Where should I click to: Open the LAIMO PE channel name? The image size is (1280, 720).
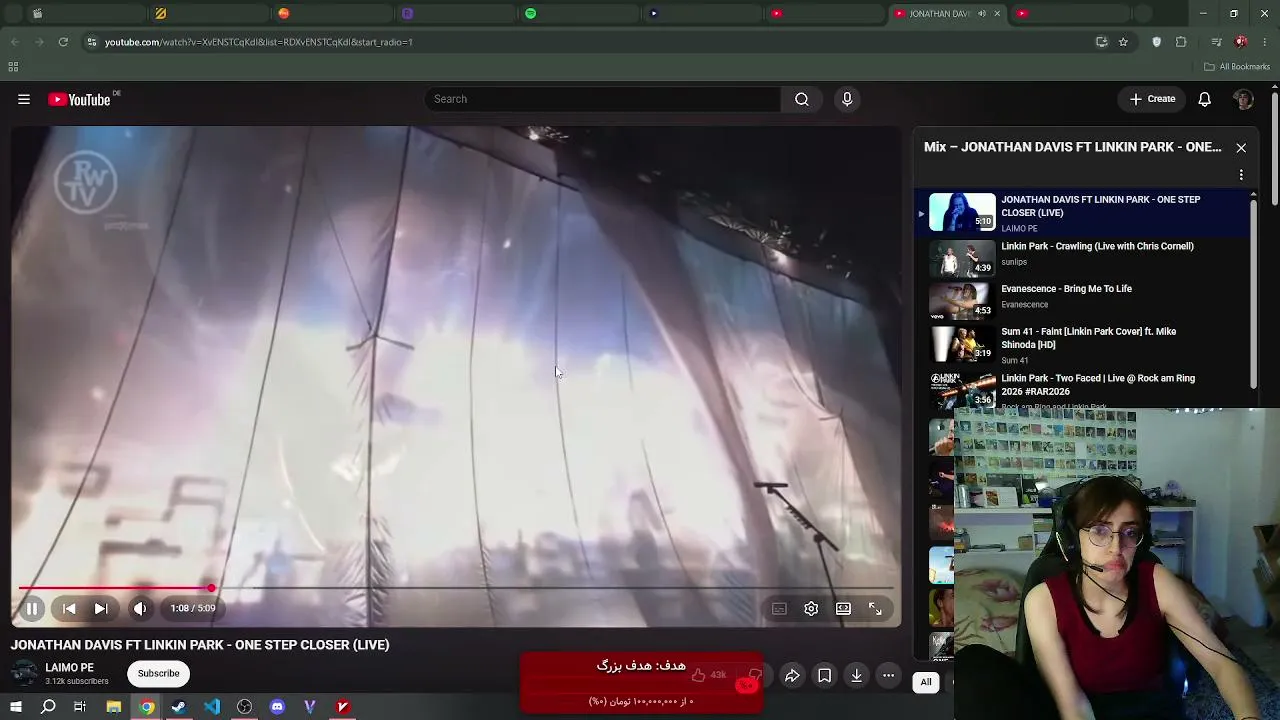click(69, 667)
